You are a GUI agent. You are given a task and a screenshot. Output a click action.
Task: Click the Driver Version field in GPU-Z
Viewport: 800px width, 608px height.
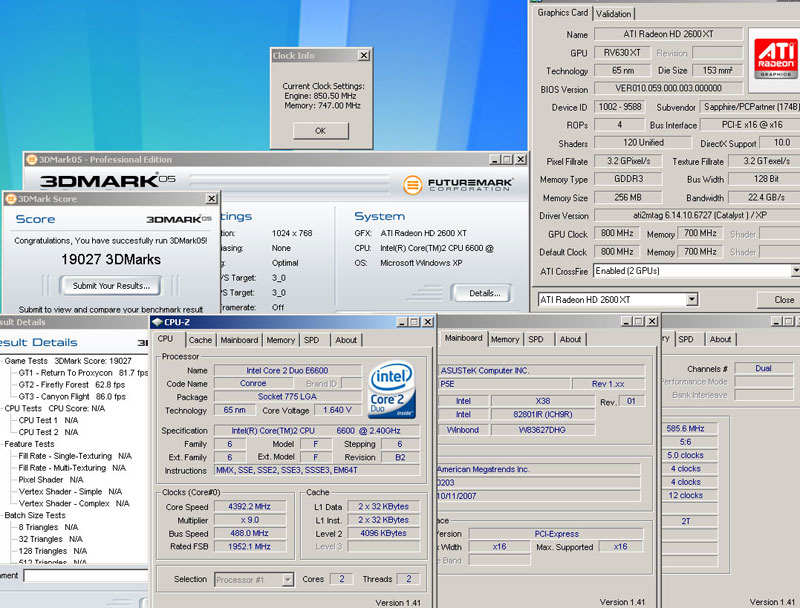point(697,215)
